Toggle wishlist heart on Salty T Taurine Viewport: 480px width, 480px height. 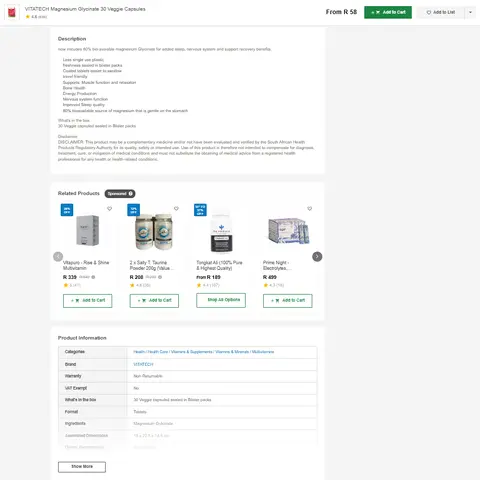click(x=176, y=209)
